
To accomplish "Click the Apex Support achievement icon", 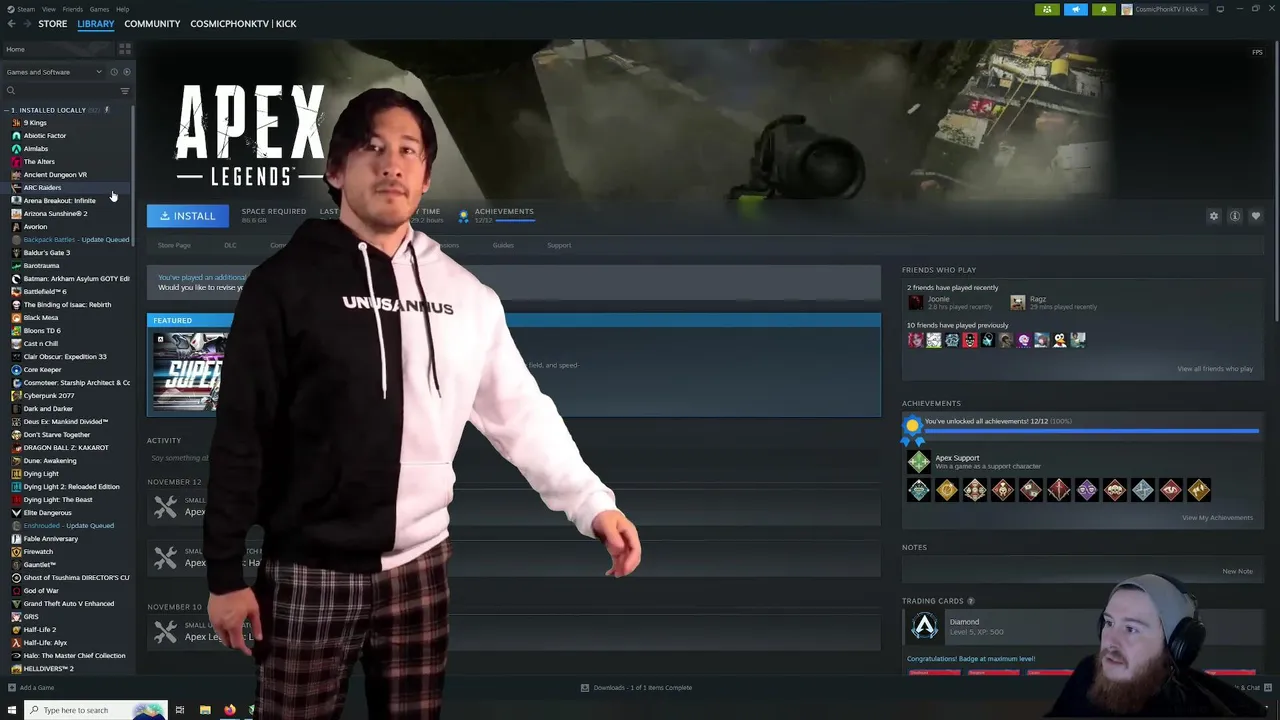I will coord(918,461).
